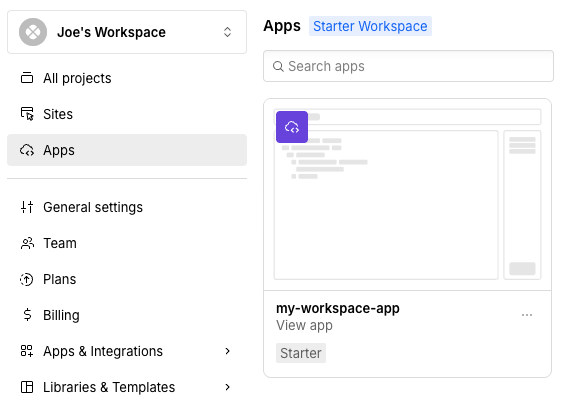Open the my-workspace-app more options menu
This screenshot has width=562, height=416.
[x=527, y=315]
